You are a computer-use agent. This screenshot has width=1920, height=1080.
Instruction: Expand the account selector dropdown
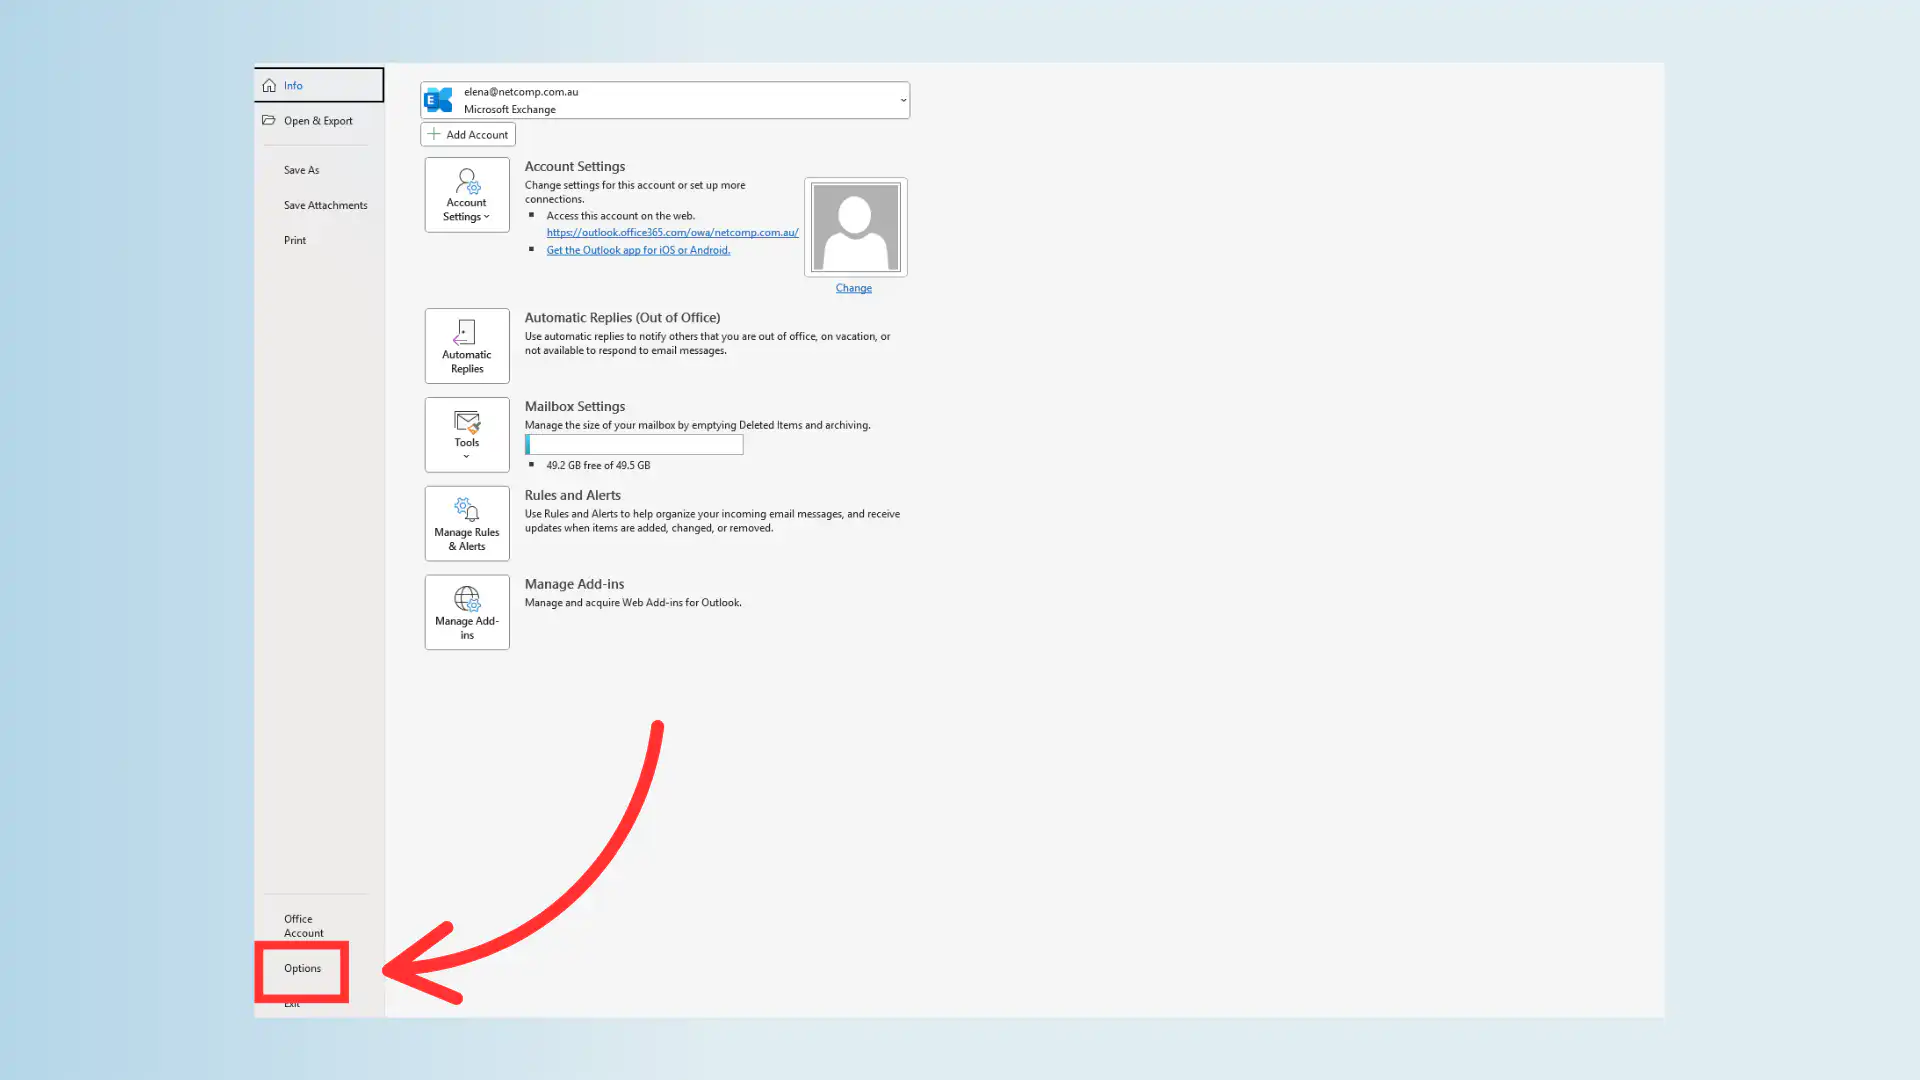901,100
